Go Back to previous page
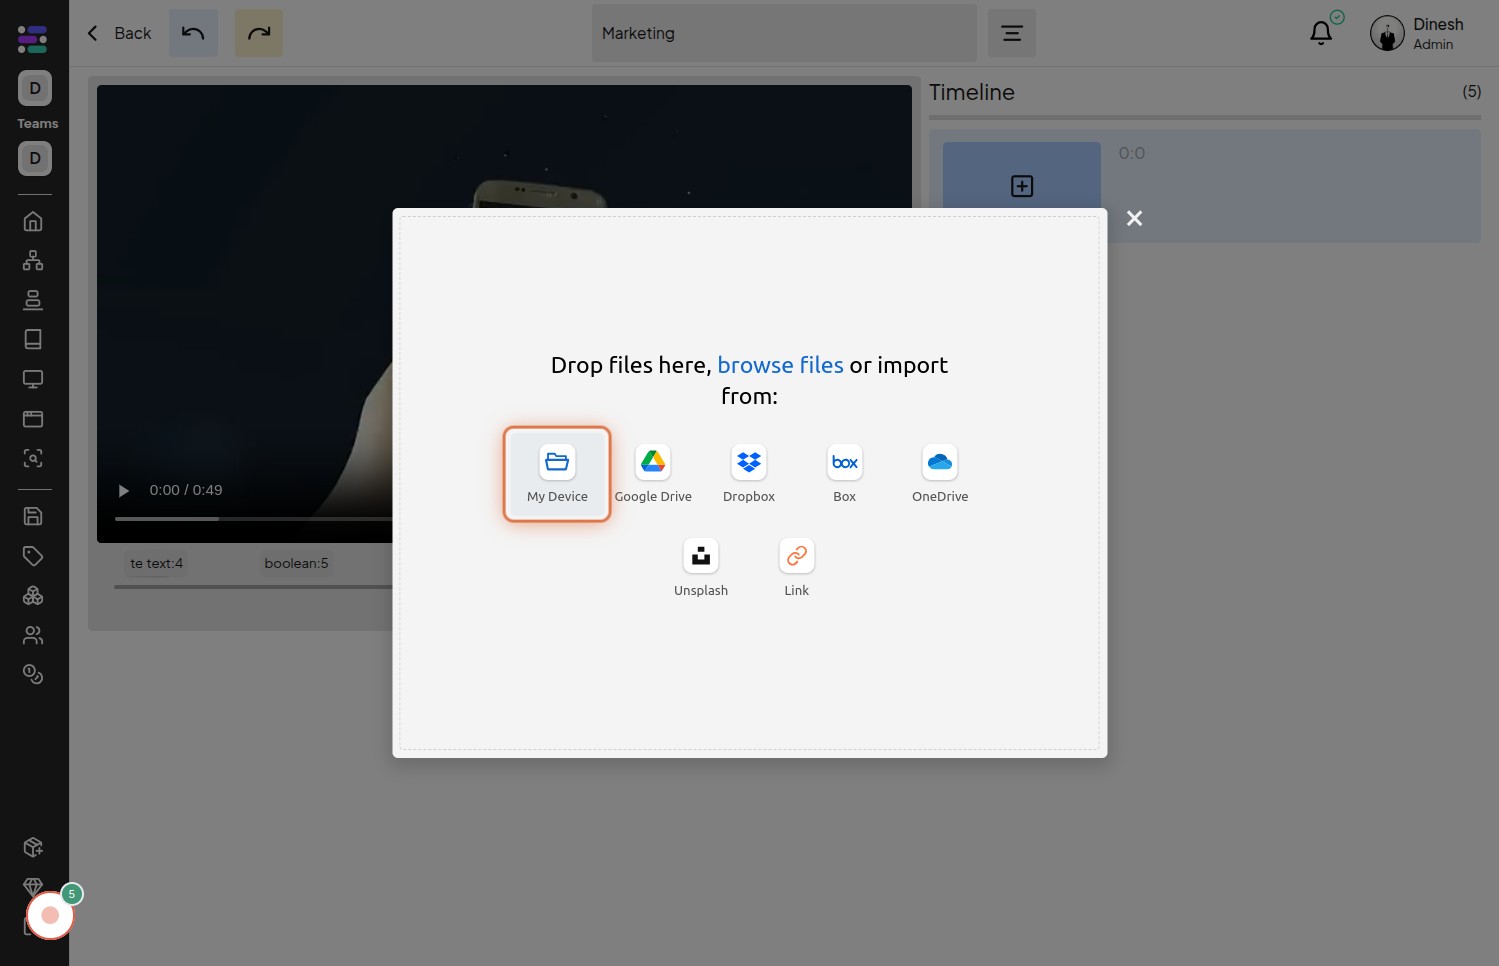This screenshot has height=966, width=1499. point(119,33)
